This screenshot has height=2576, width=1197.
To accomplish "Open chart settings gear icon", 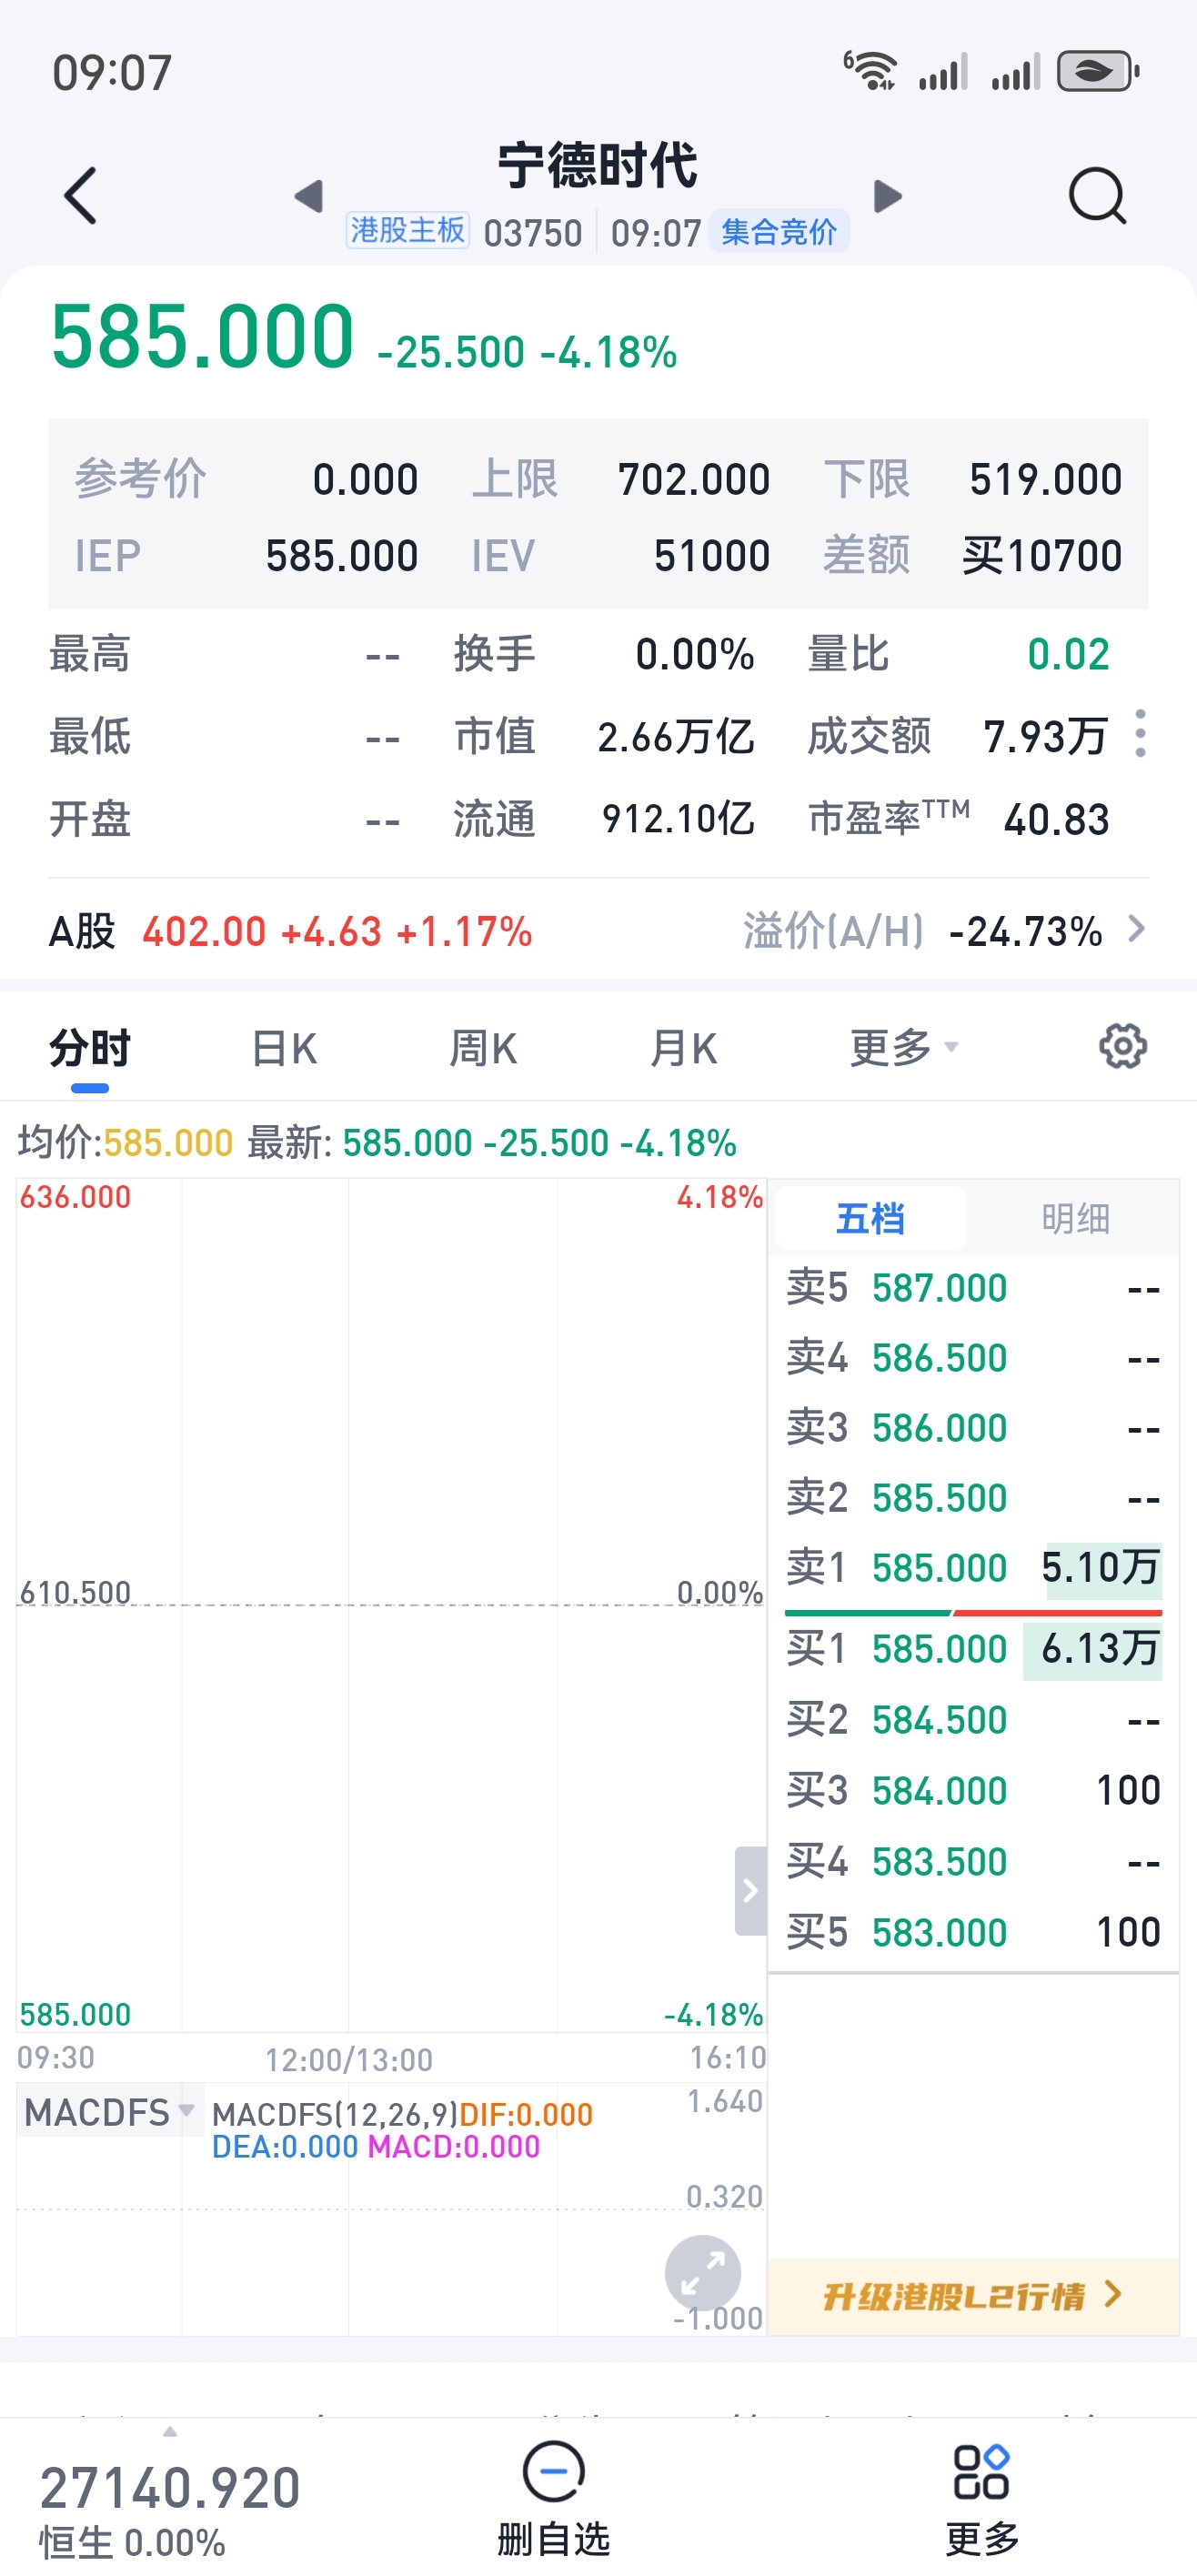I will click(x=1122, y=1047).
